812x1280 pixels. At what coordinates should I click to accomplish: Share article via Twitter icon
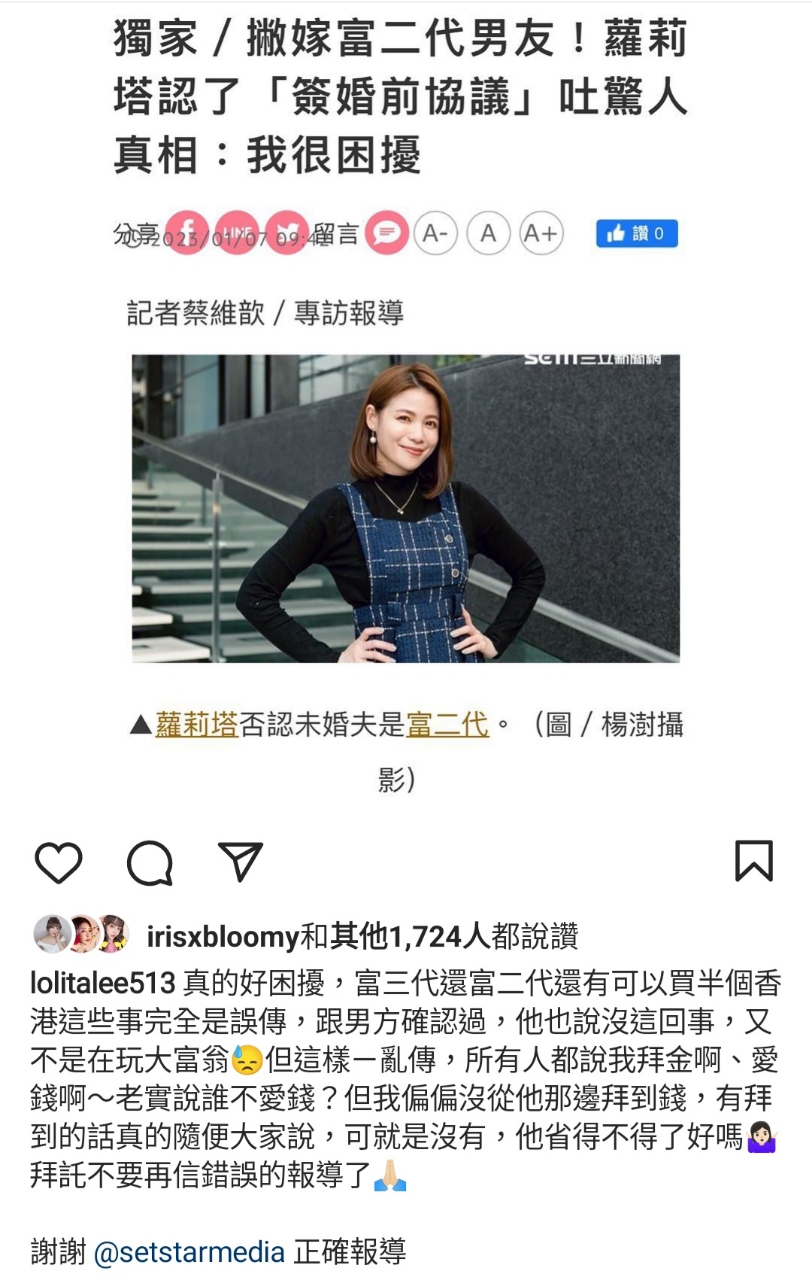(x=285, y=233)
